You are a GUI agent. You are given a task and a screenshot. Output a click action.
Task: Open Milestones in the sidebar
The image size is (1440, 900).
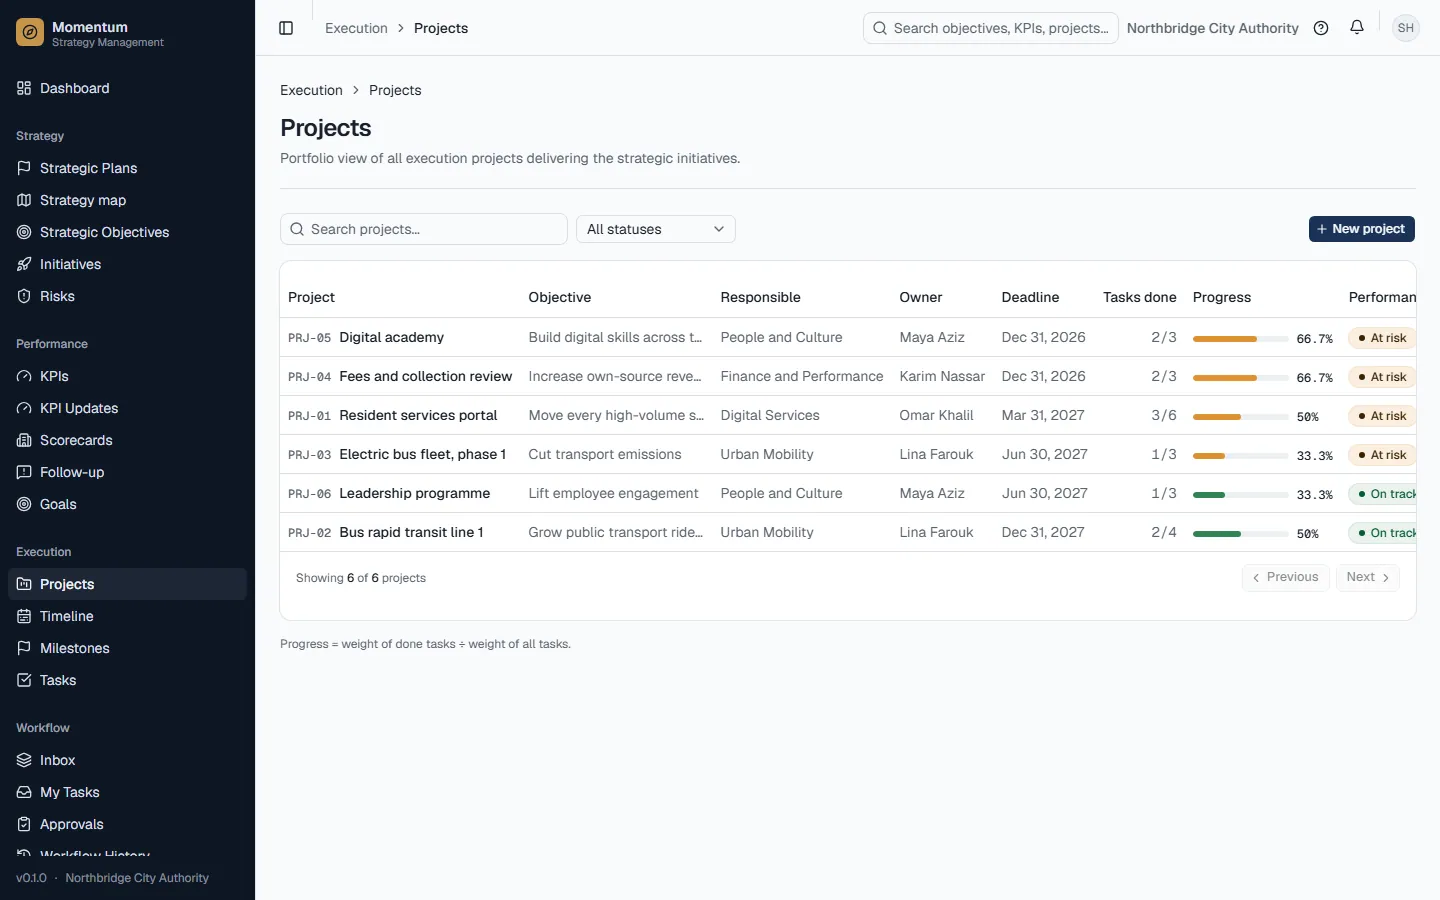127,648
